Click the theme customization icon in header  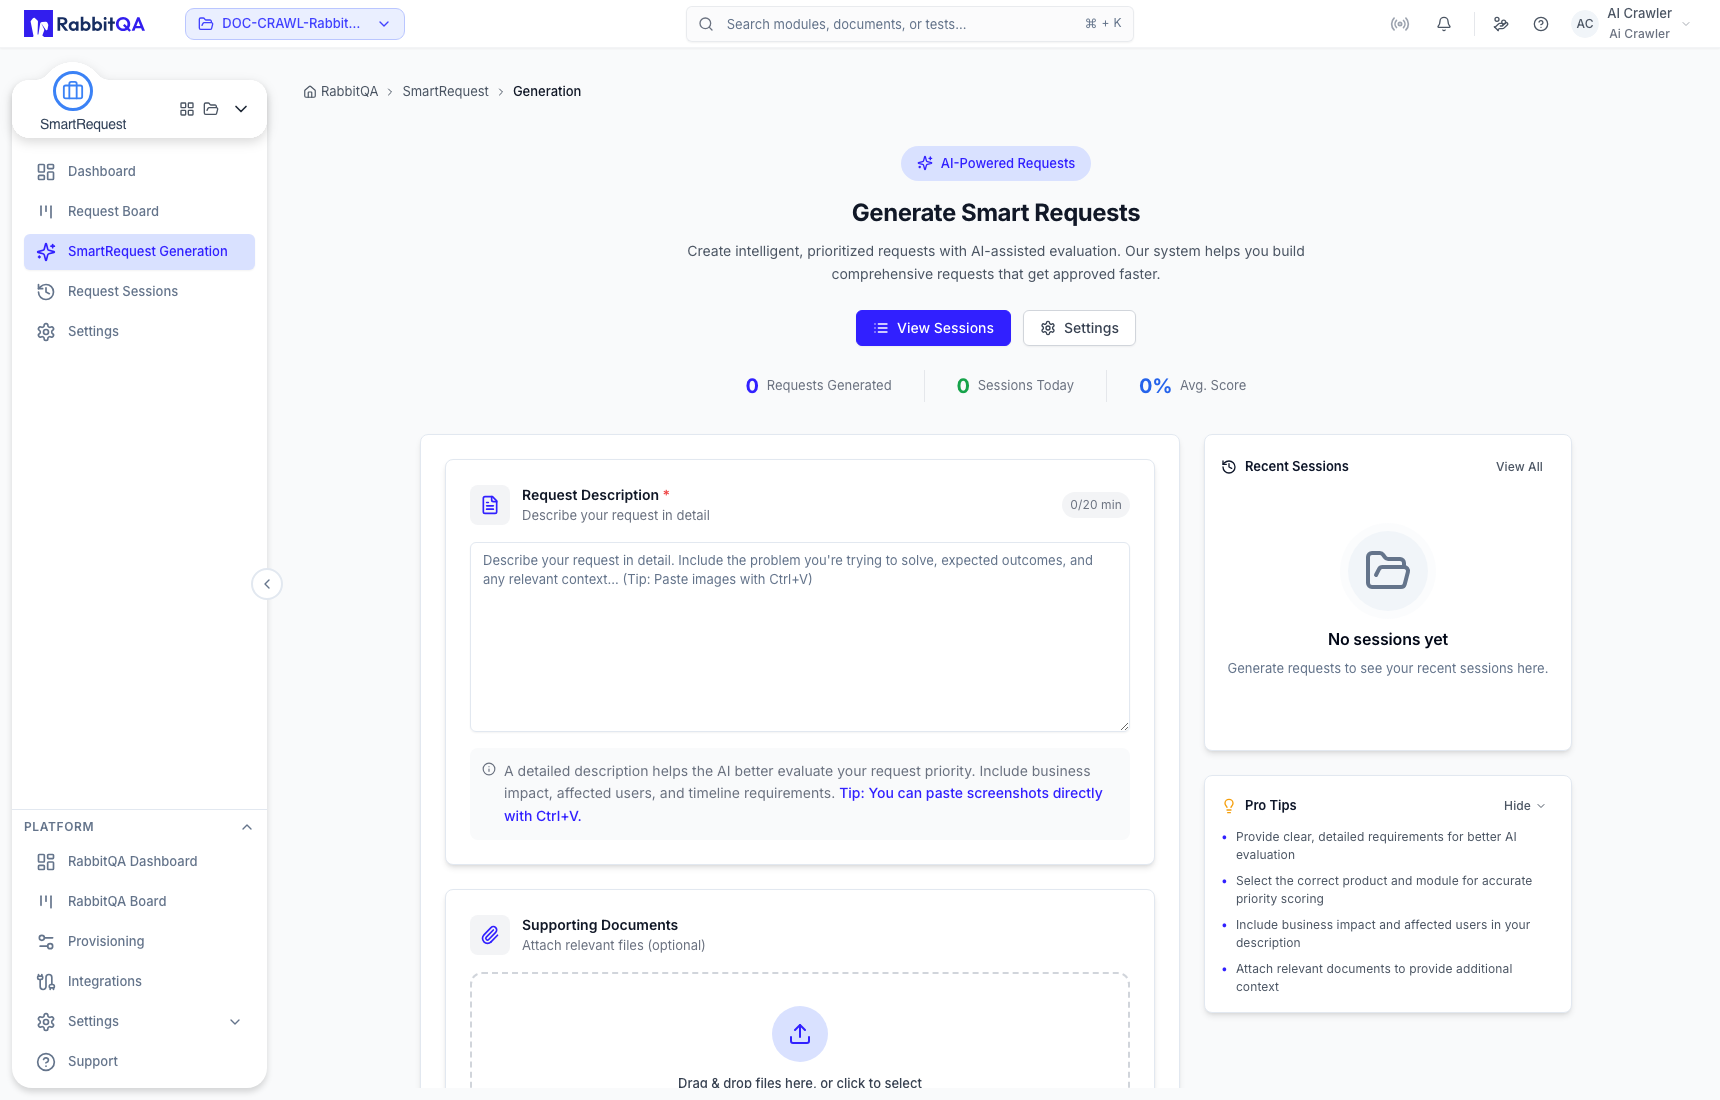[1501, 24]
